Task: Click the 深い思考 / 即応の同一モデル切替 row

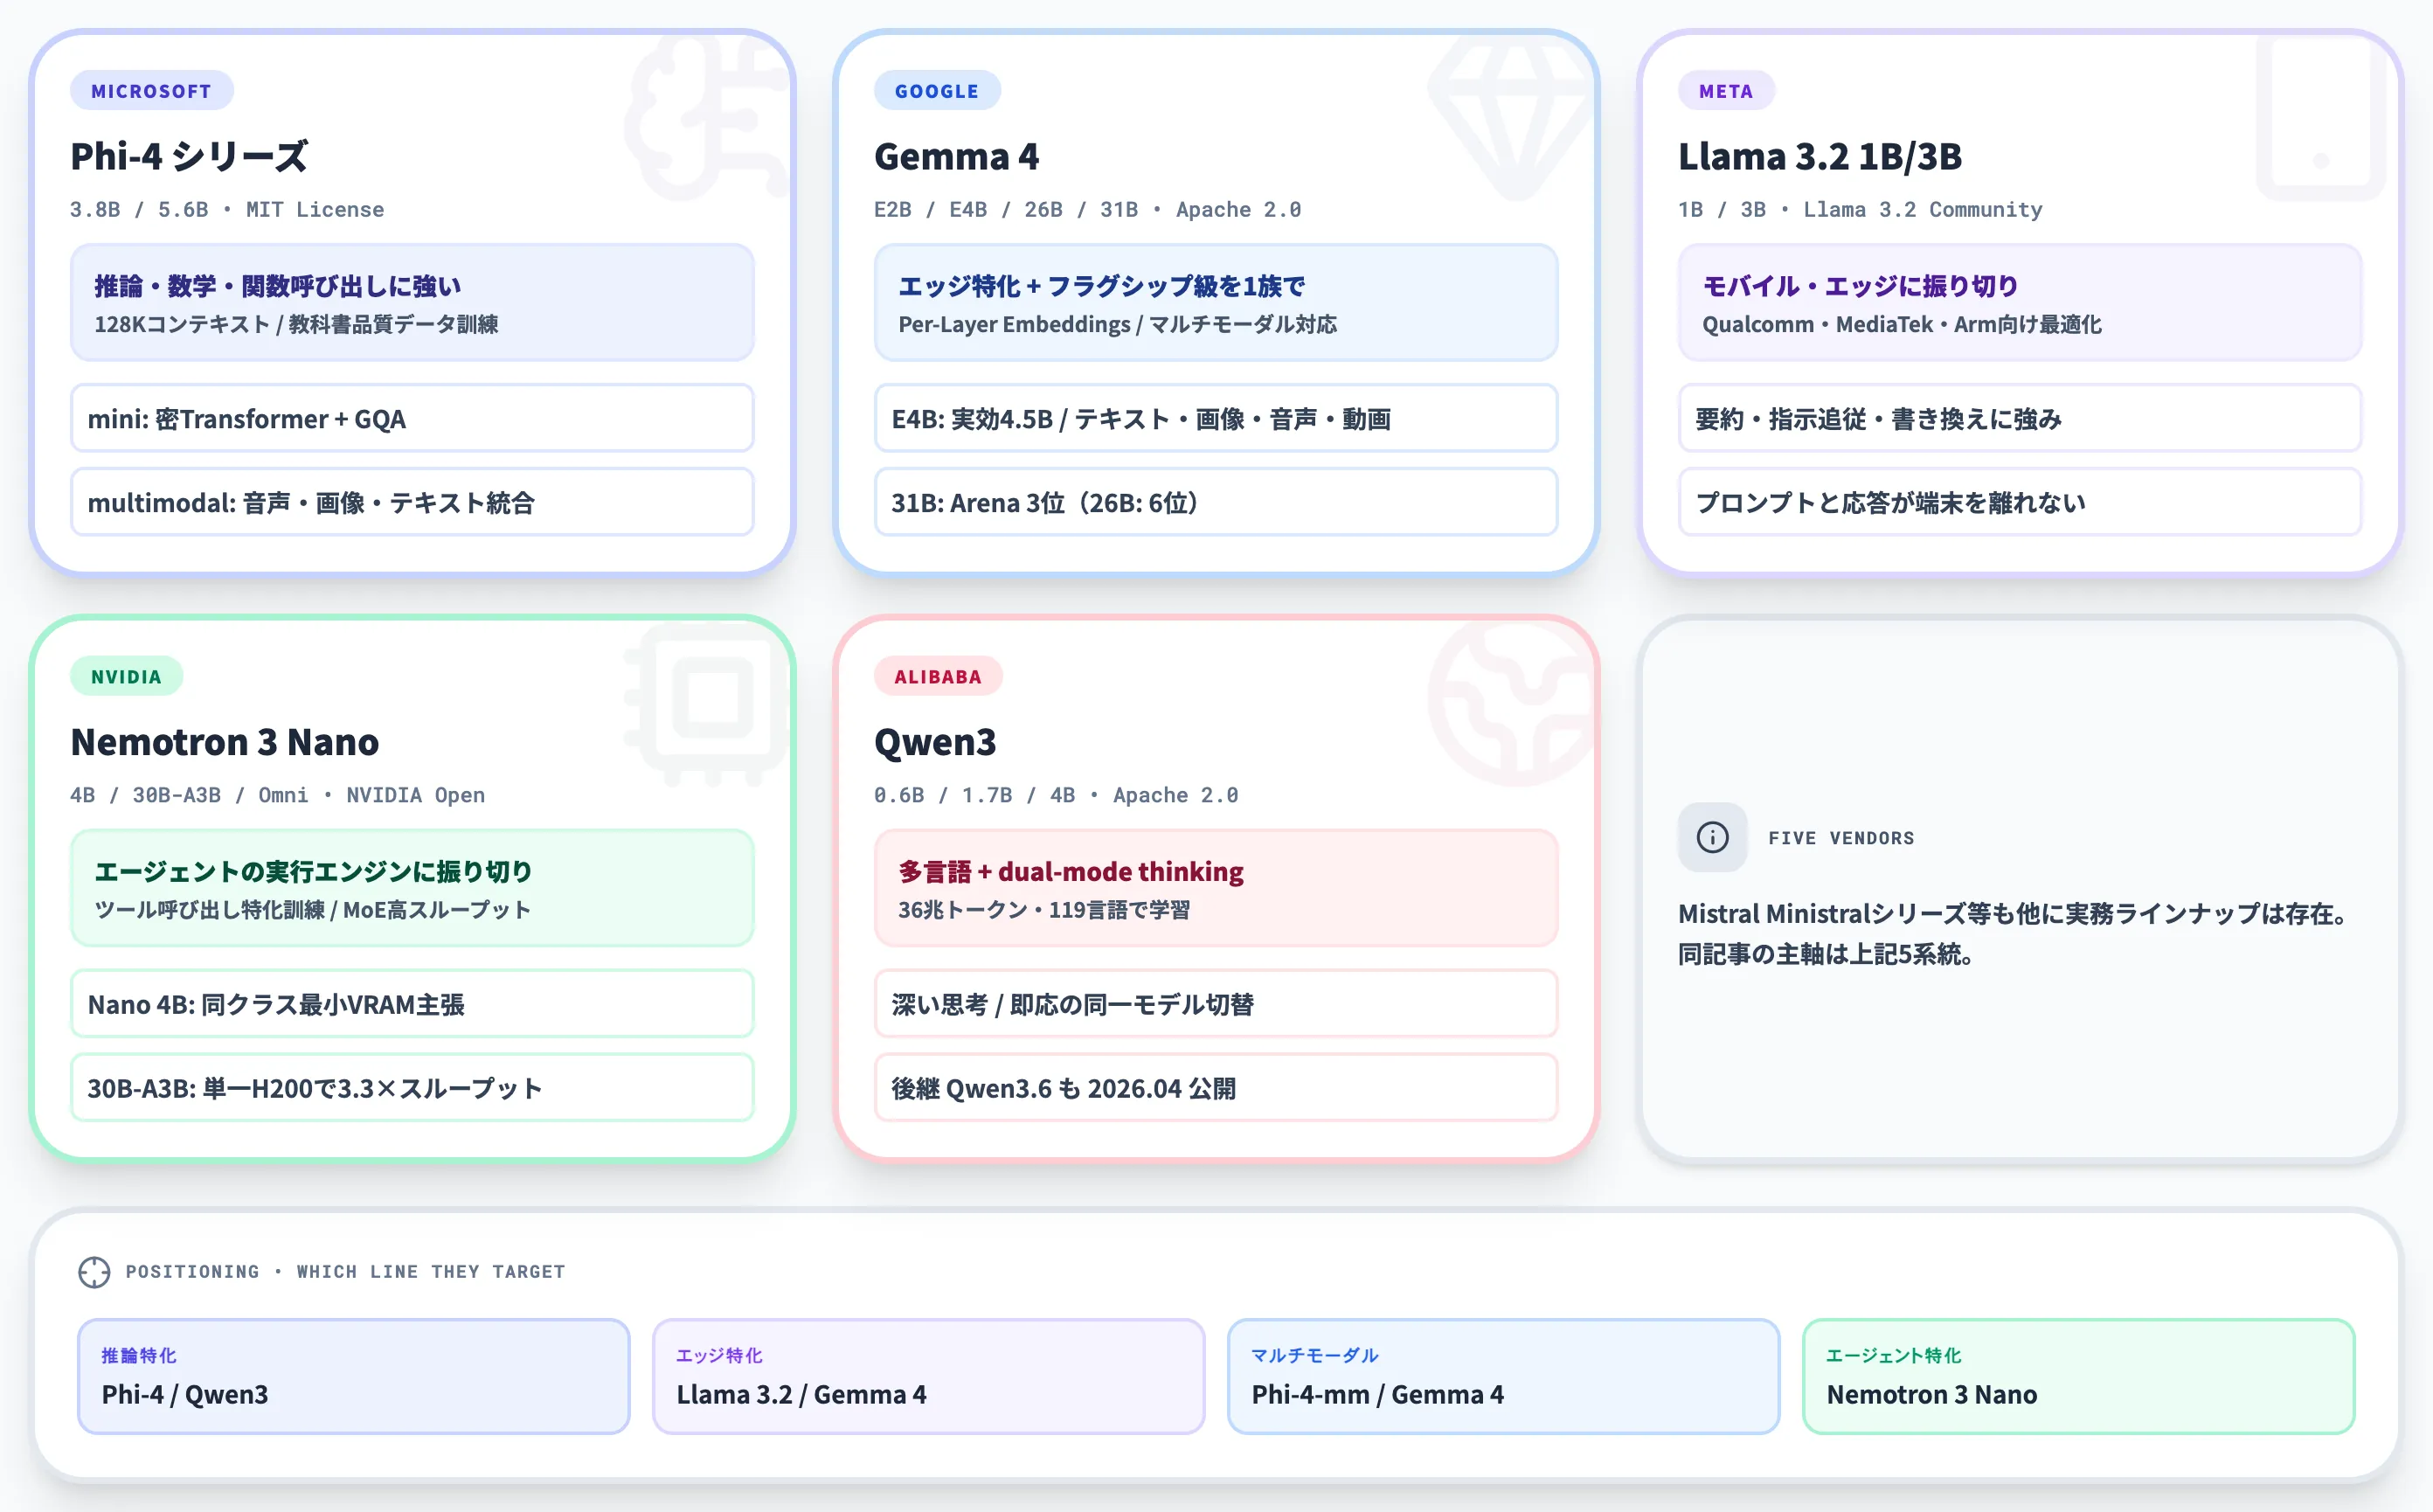Action: point(1216,1005)
